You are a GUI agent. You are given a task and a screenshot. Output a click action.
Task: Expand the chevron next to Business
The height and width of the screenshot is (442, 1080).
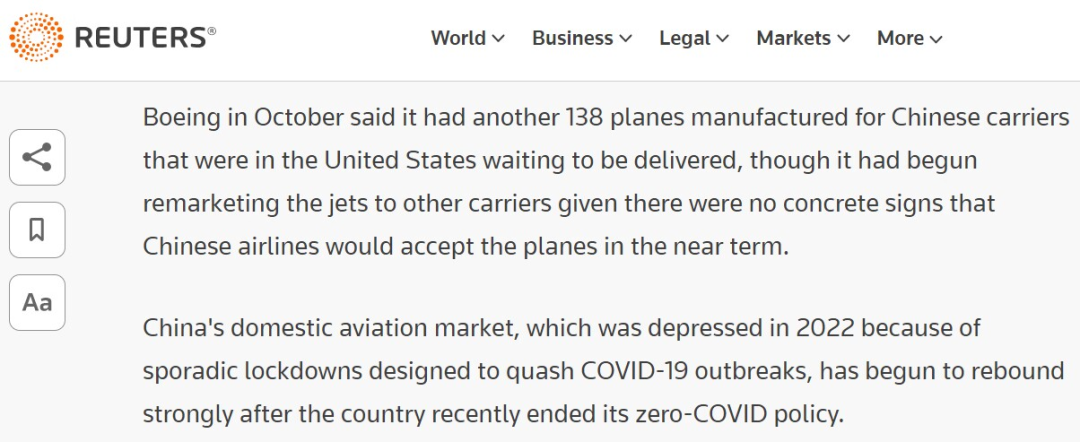(x=626, y=39)
